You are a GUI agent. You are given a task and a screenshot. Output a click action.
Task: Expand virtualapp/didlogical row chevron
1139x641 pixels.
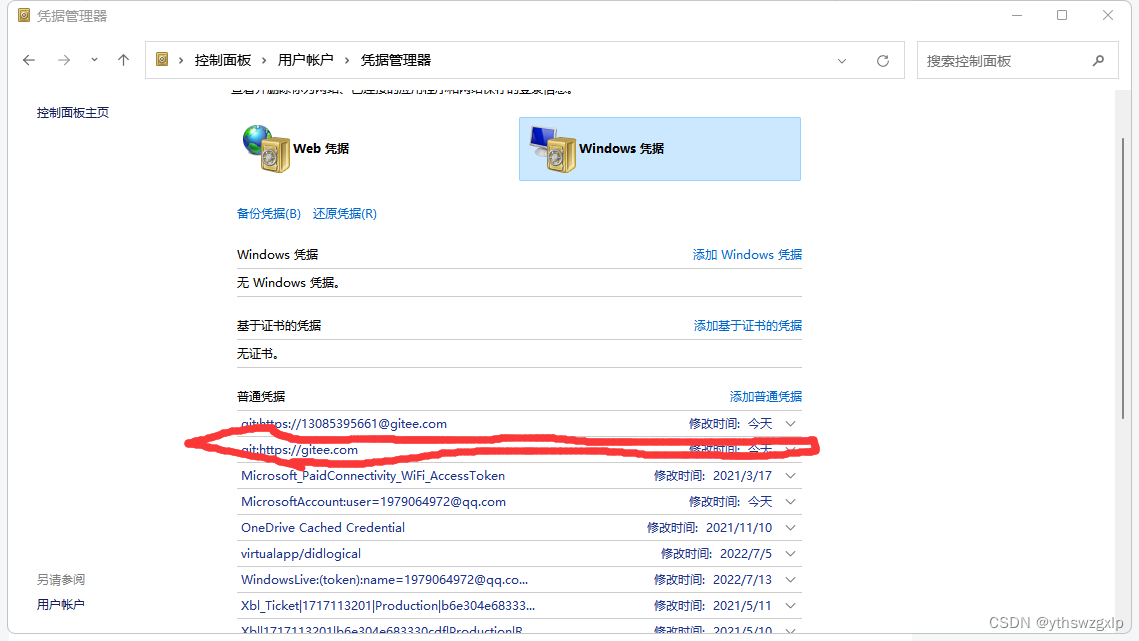click(x=790, y=554)
